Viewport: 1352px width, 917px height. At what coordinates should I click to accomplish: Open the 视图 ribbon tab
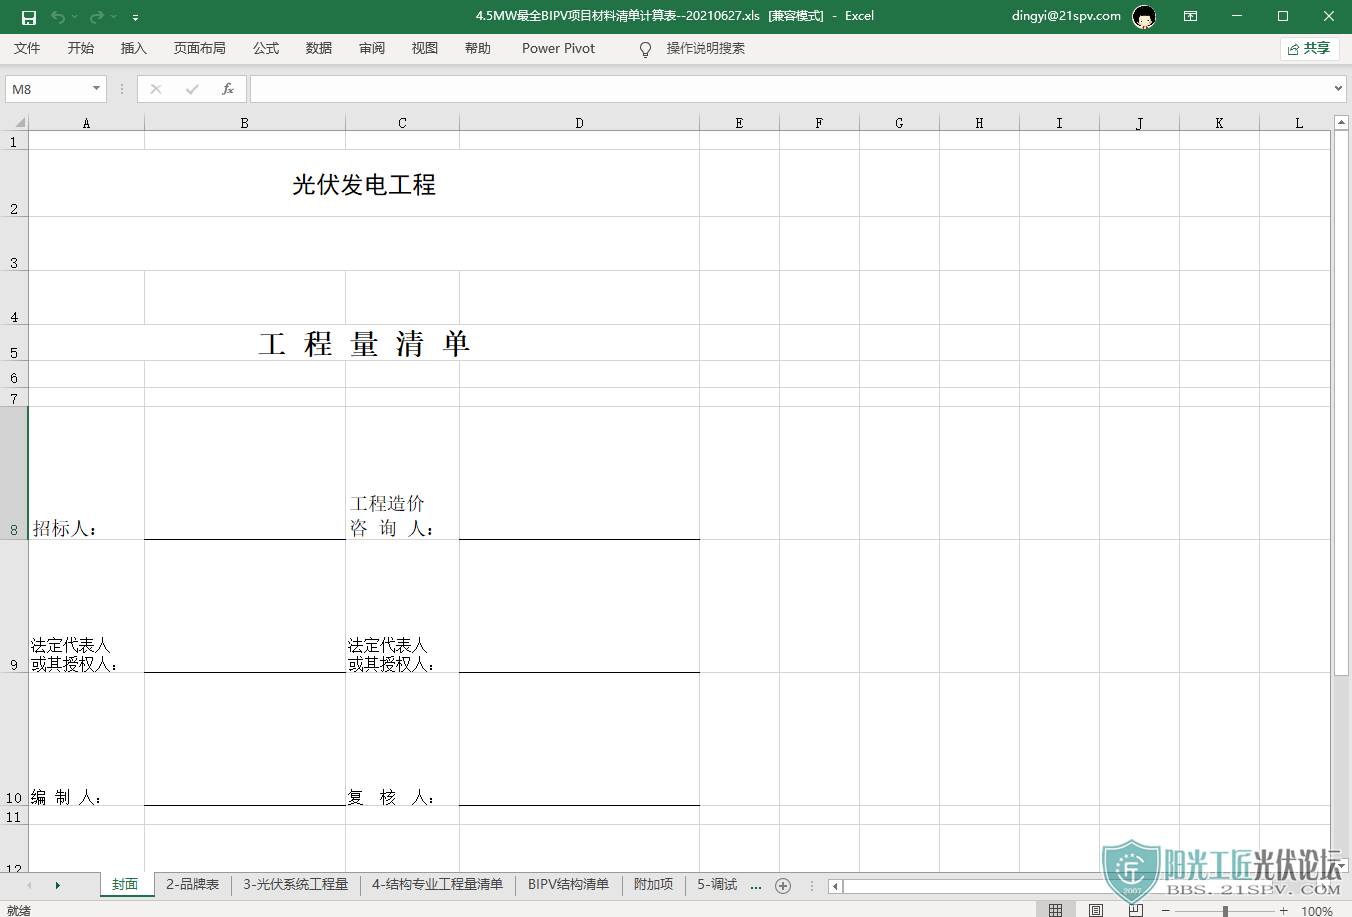pyautogui.click(x=425, y=48)
